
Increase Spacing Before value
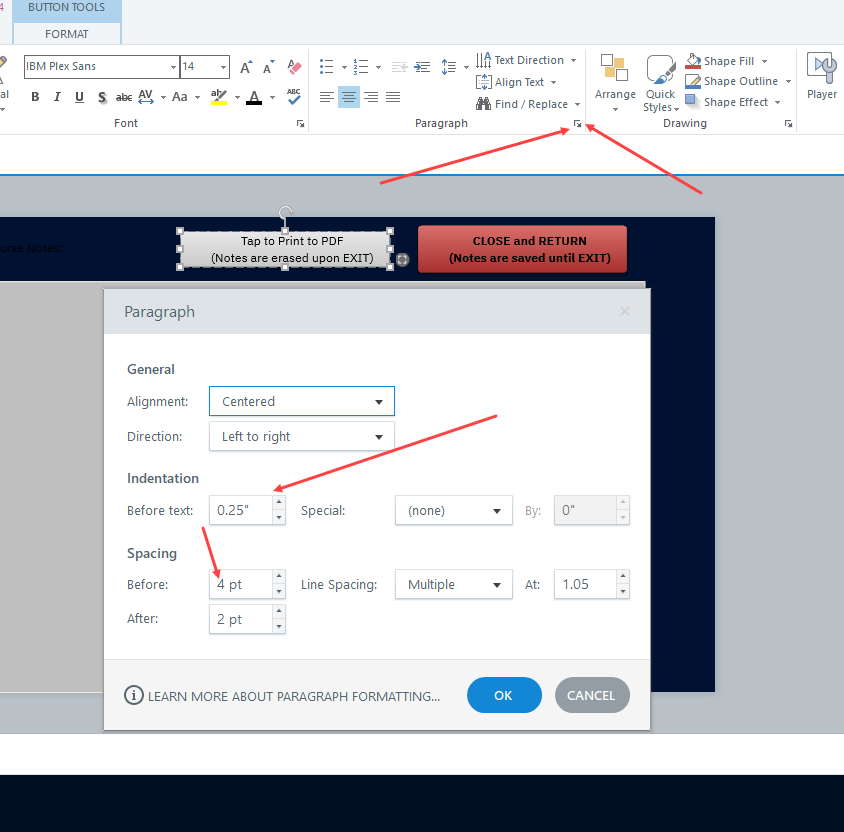(x=279, y=576)
